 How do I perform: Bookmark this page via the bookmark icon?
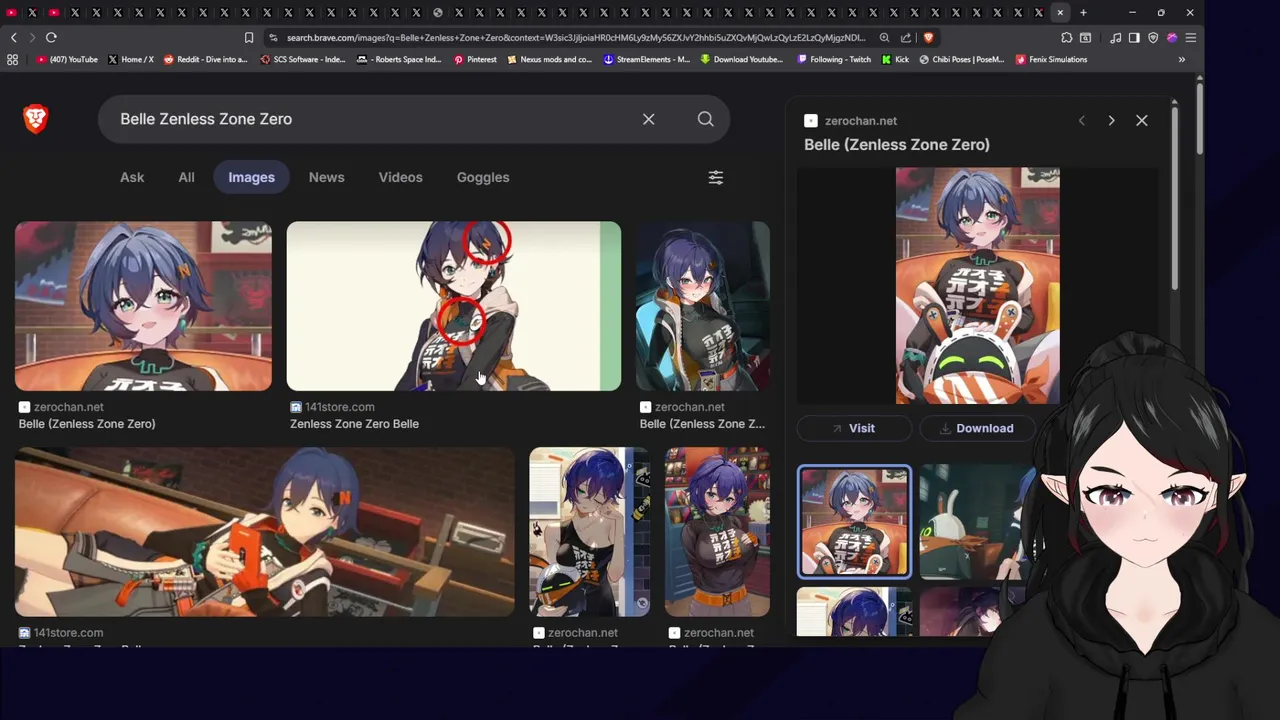(249, 37)
